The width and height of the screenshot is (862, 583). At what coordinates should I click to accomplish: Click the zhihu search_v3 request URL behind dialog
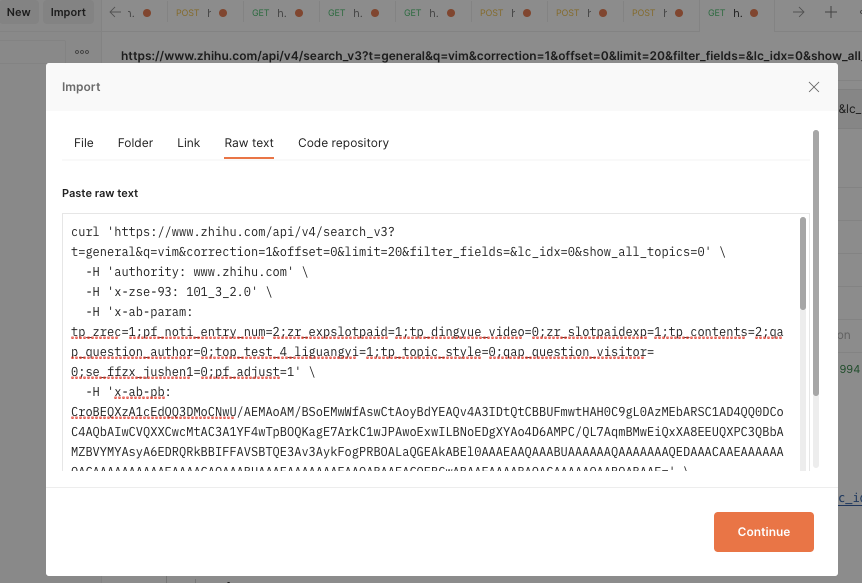coord(490,56)
